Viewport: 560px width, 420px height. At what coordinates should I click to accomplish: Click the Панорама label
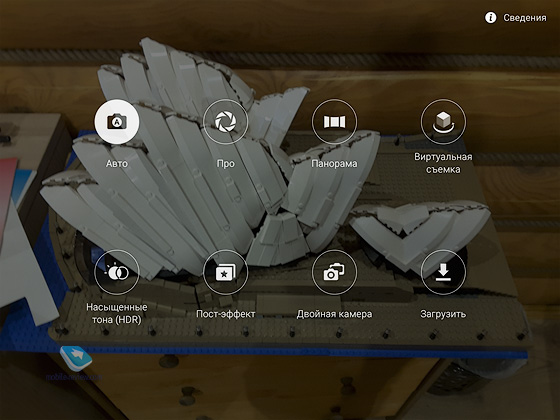[334, 164]
